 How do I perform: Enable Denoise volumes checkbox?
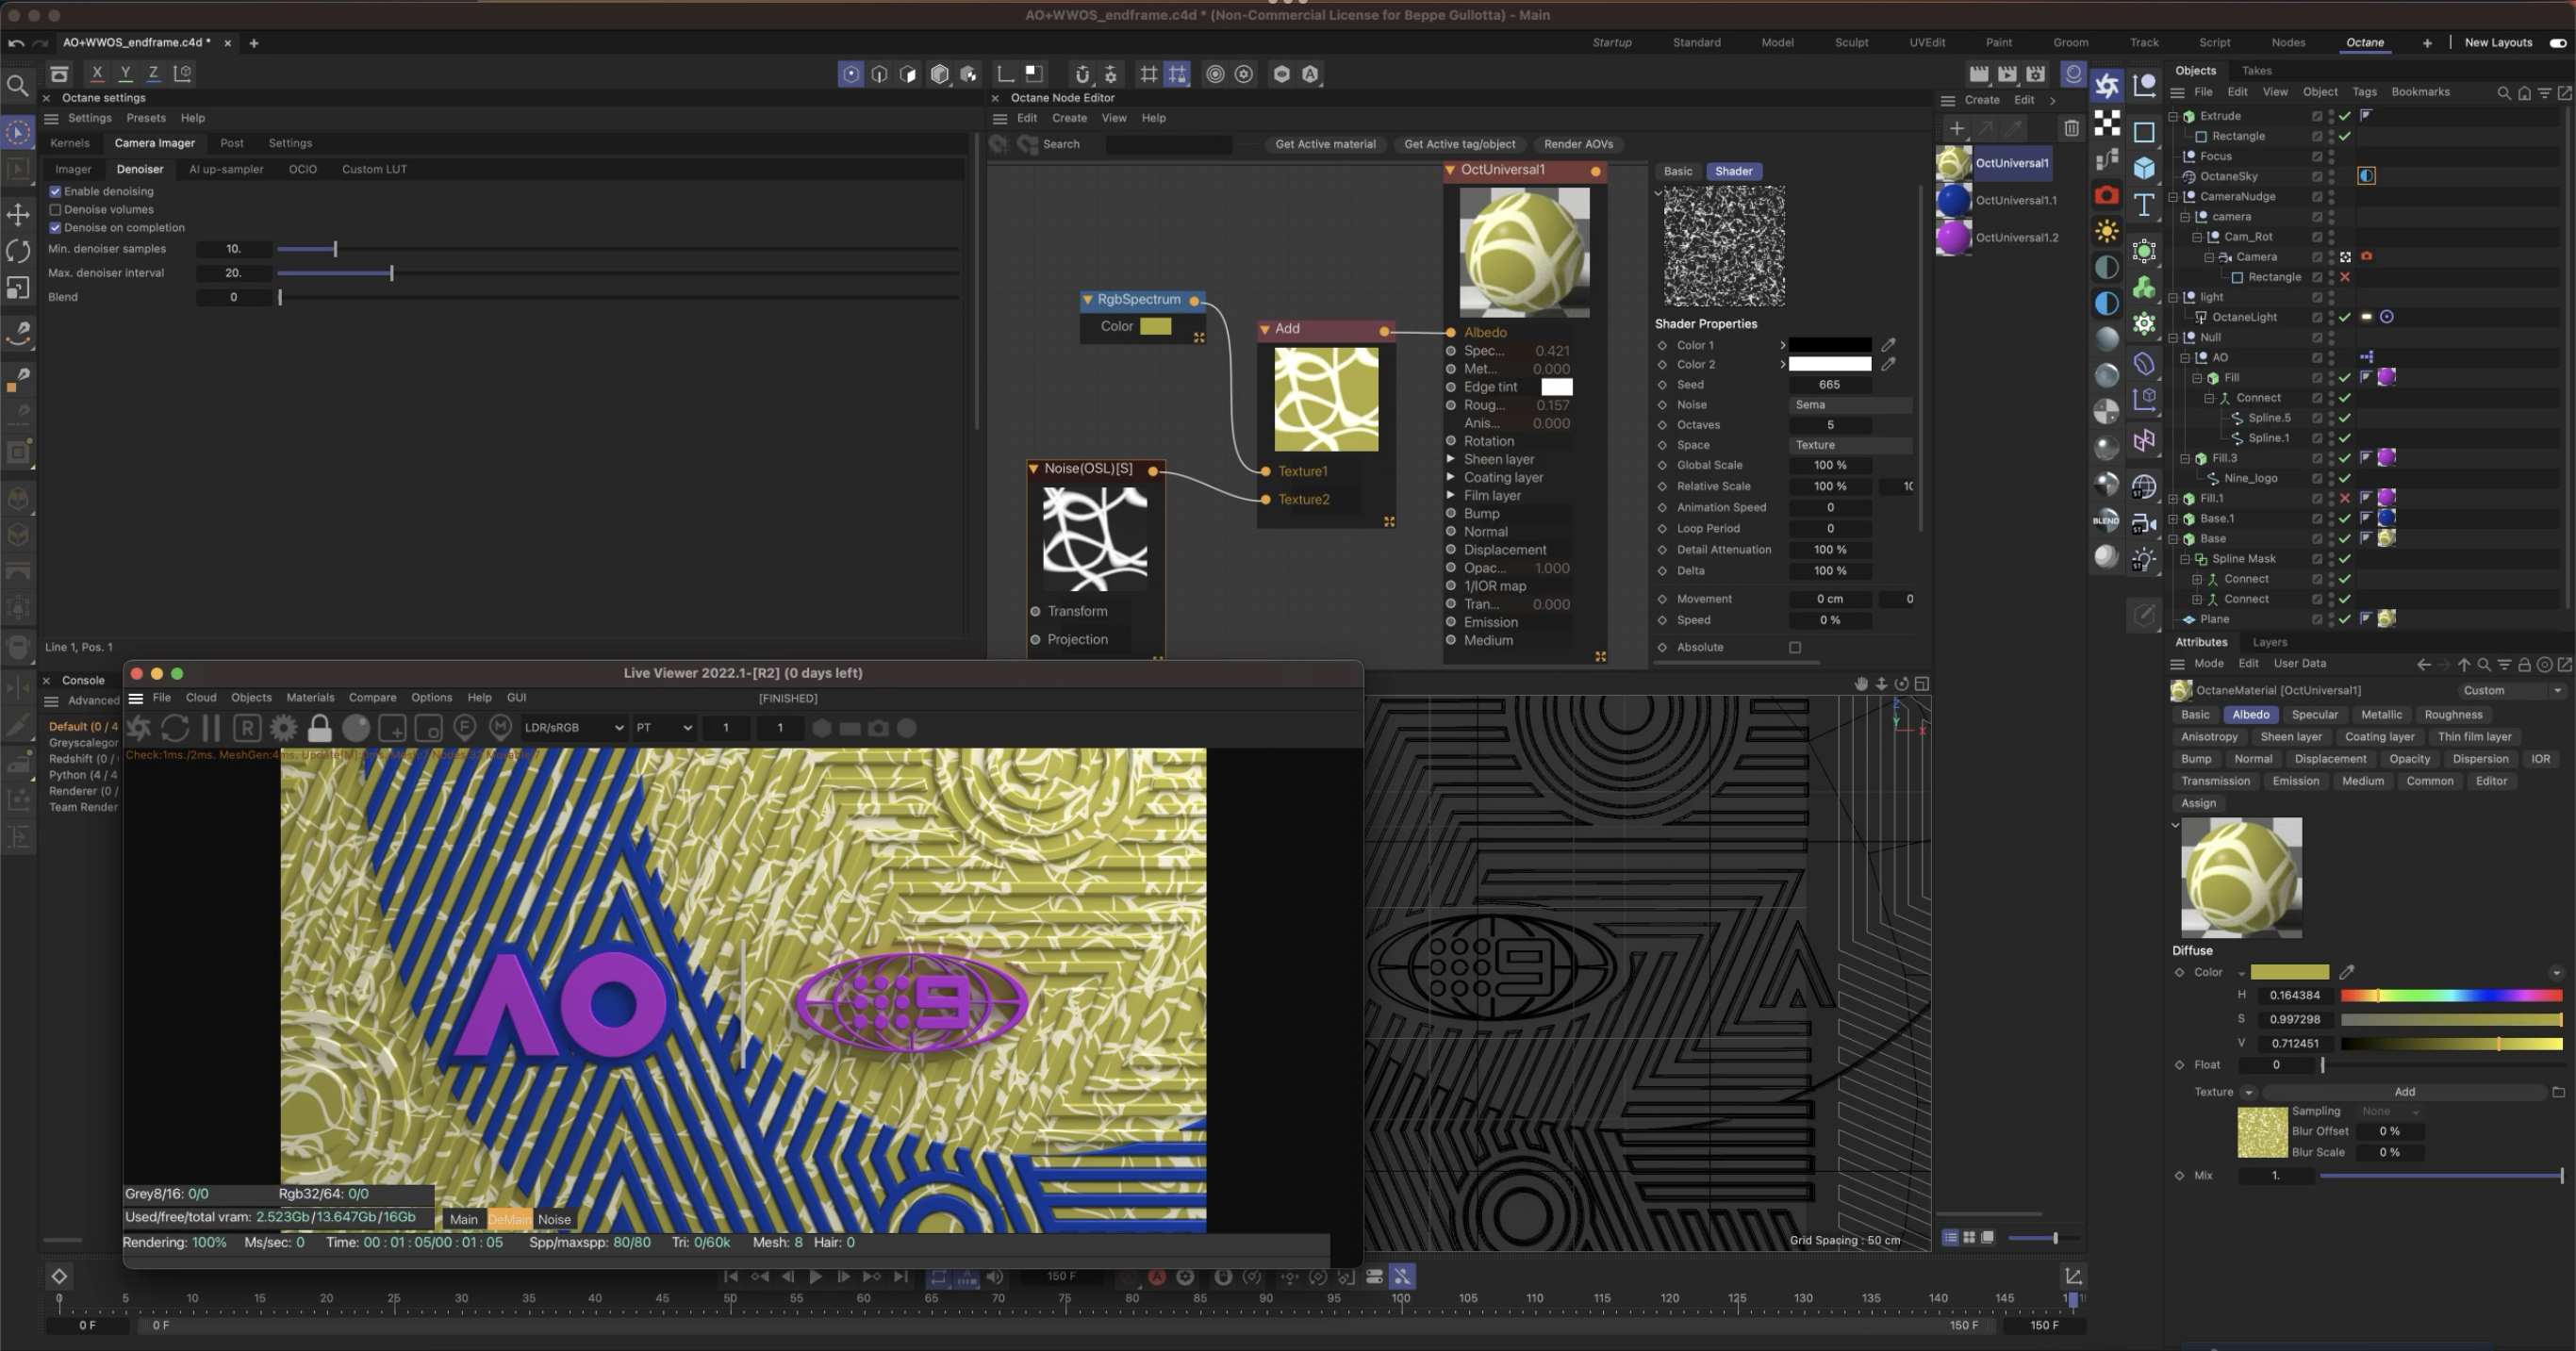(56, 210)
